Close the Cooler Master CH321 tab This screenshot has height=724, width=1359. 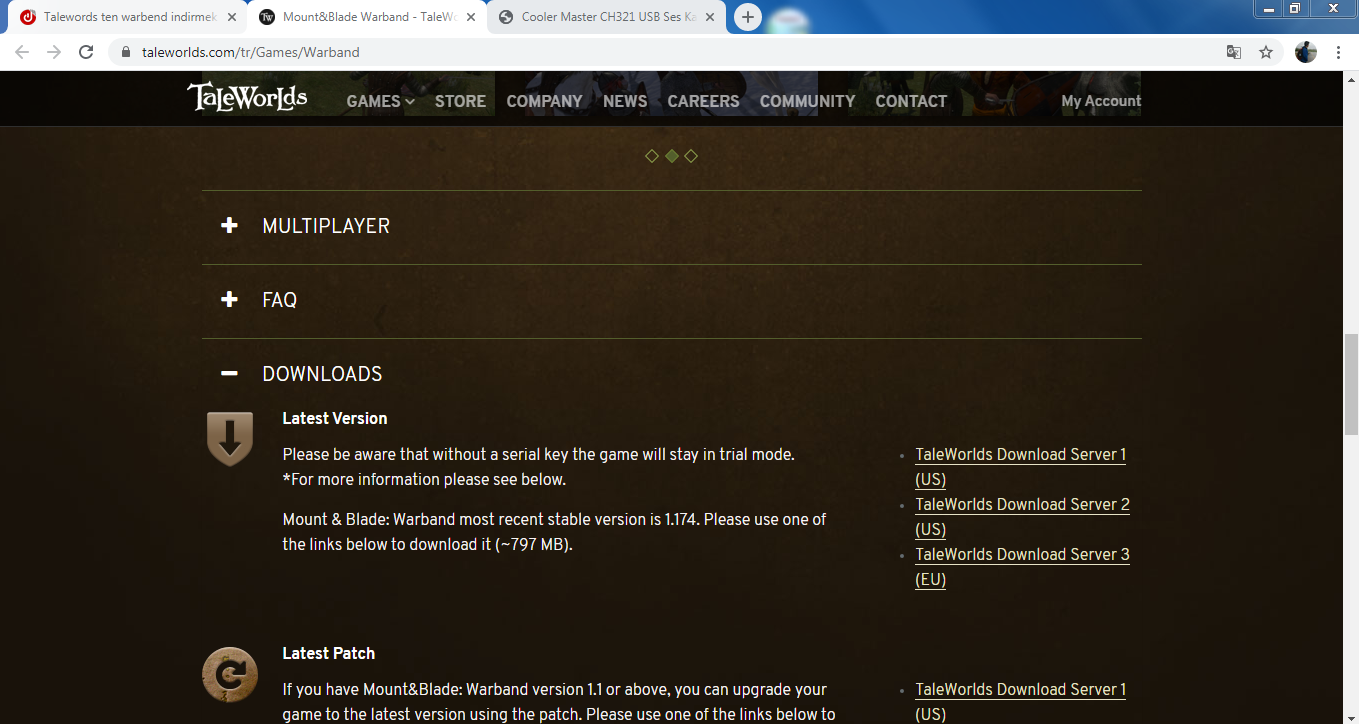[710, 17]
